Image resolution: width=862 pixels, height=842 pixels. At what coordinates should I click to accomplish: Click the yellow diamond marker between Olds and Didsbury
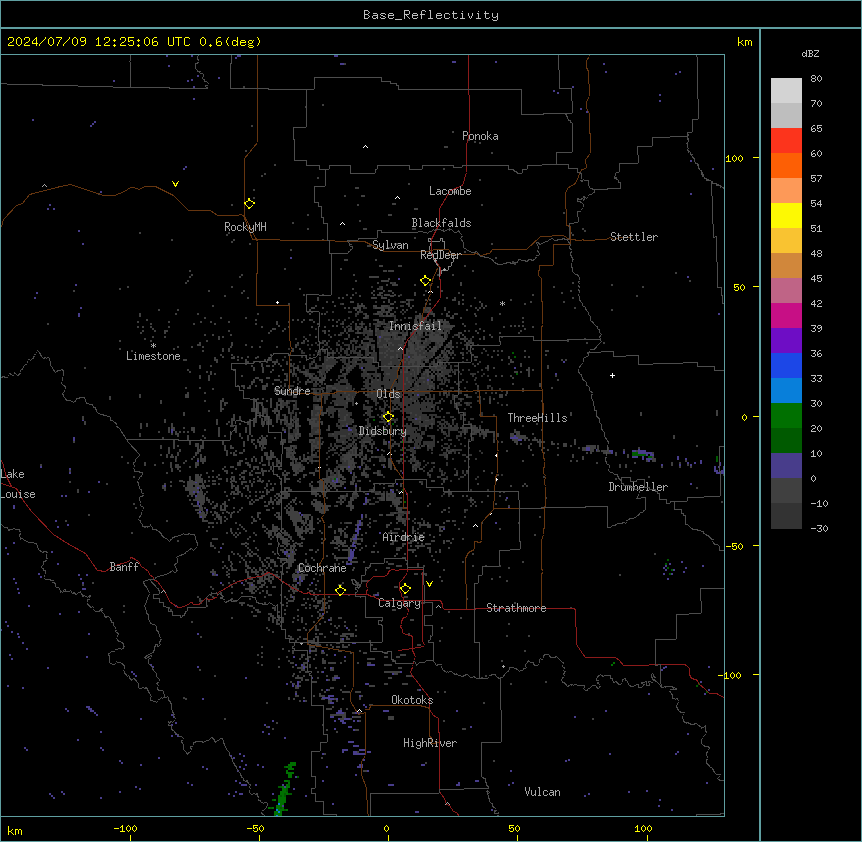(389, 417)
